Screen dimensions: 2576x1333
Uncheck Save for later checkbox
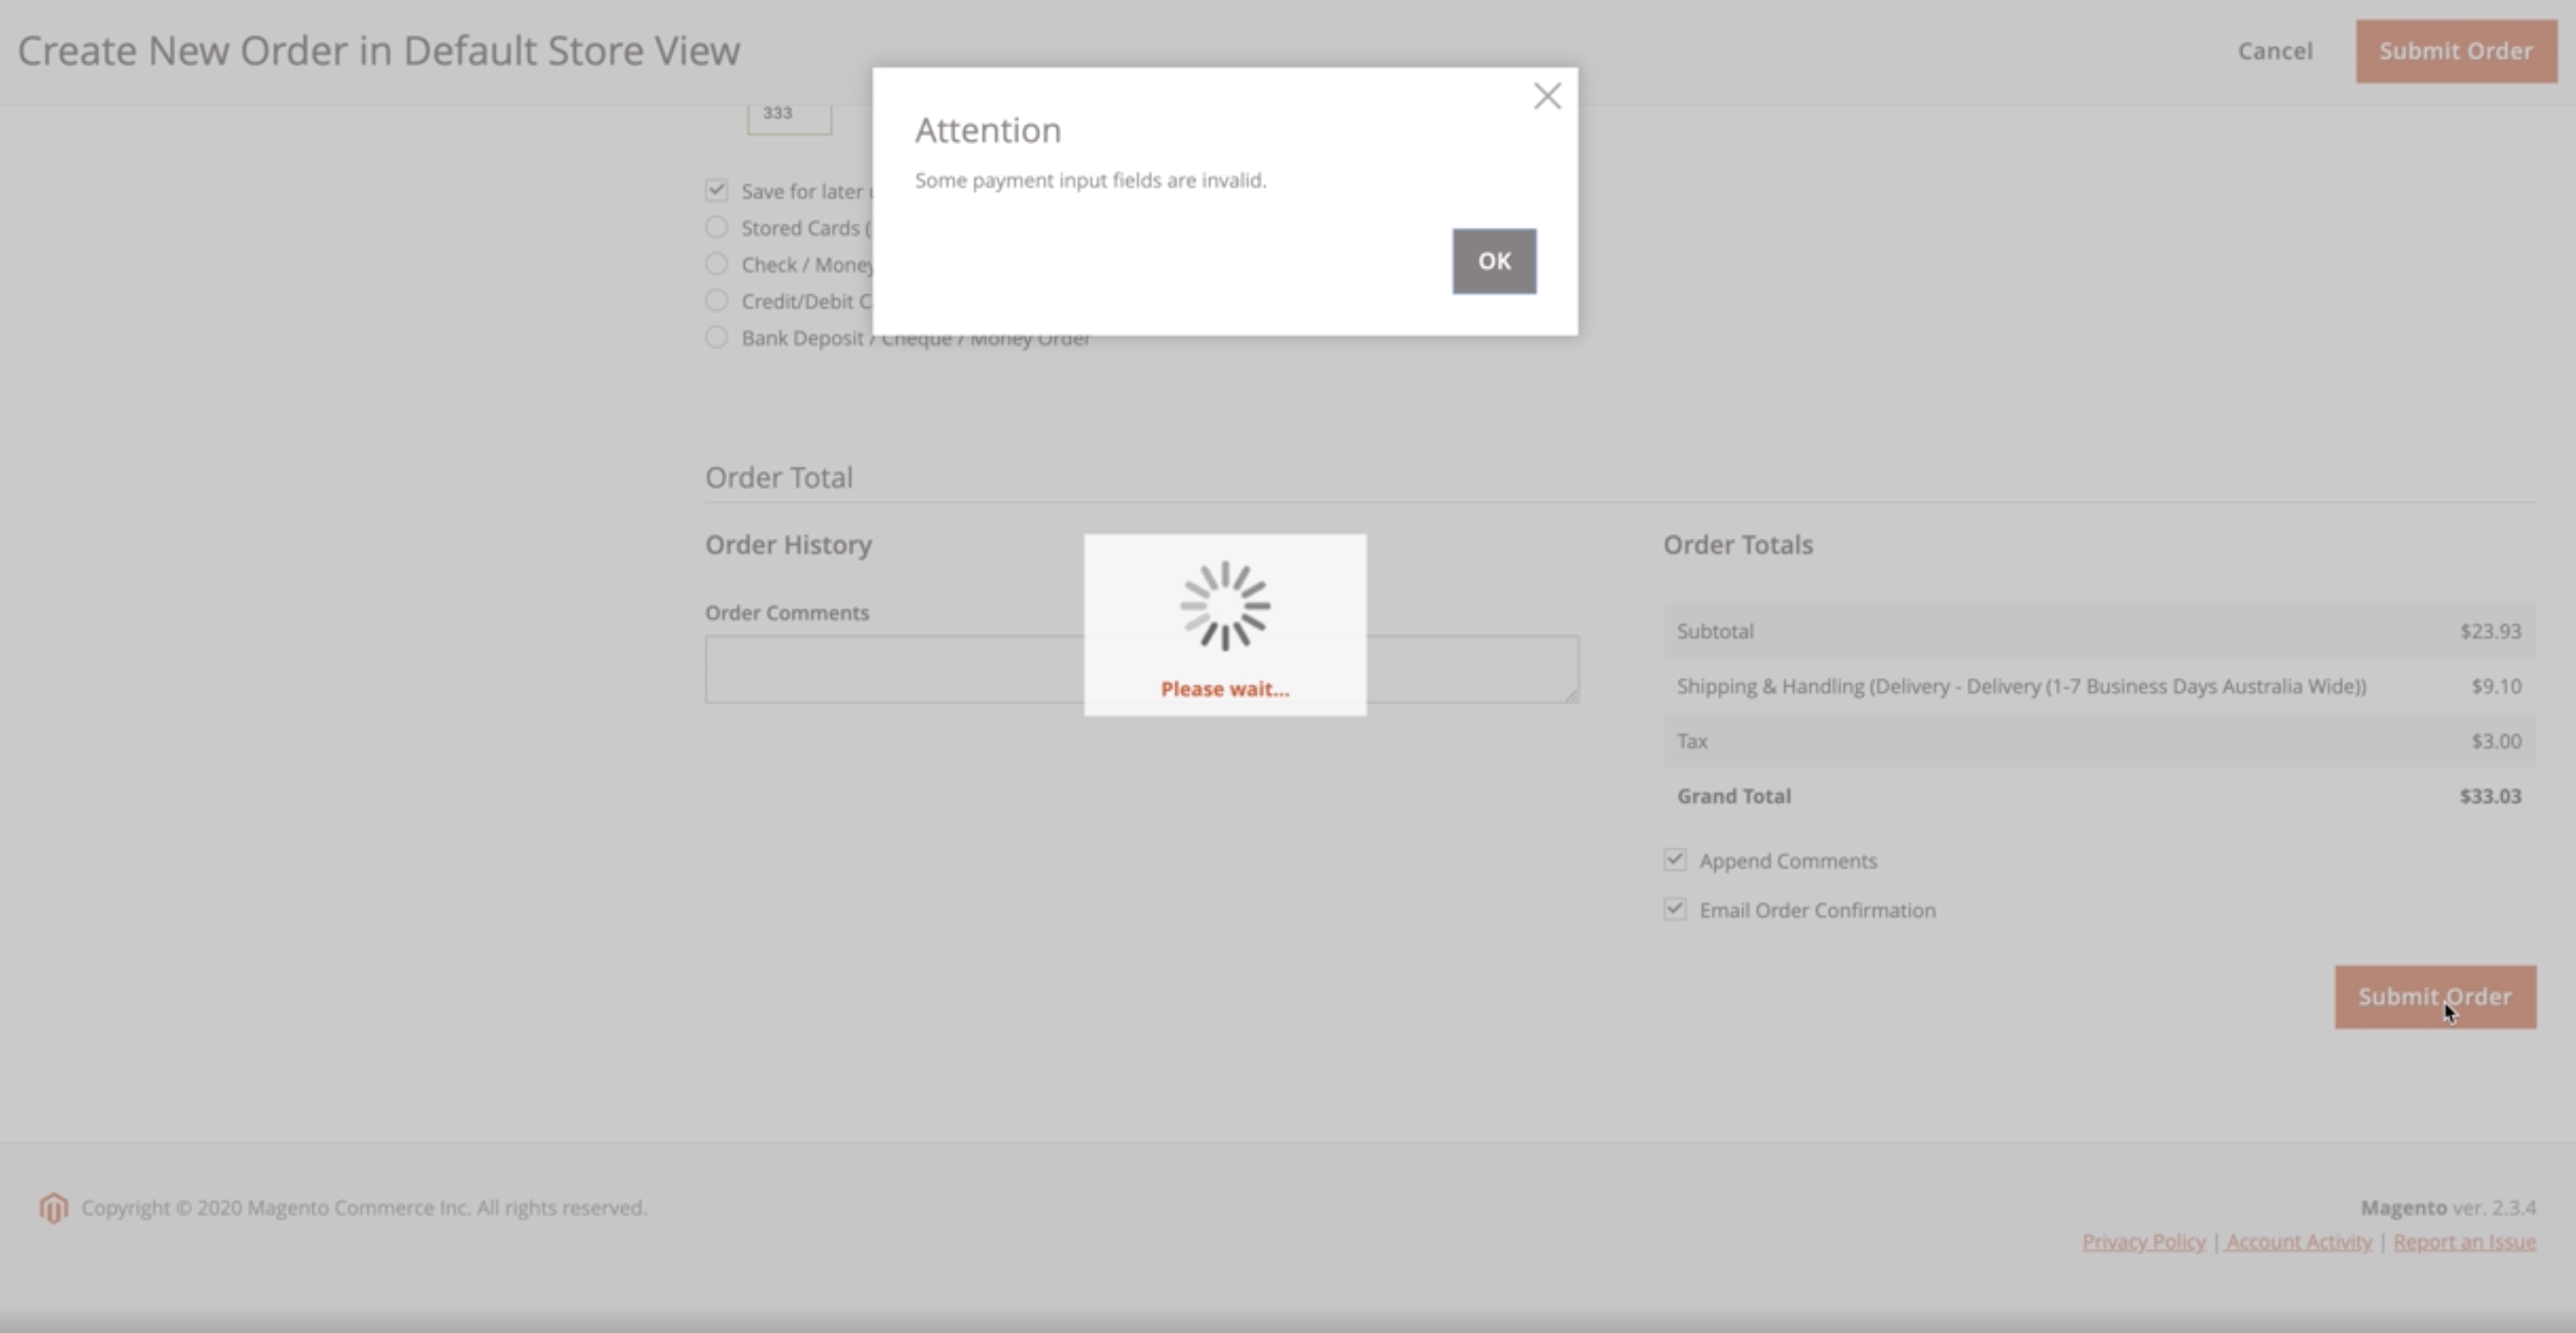(x=718, y=189)
